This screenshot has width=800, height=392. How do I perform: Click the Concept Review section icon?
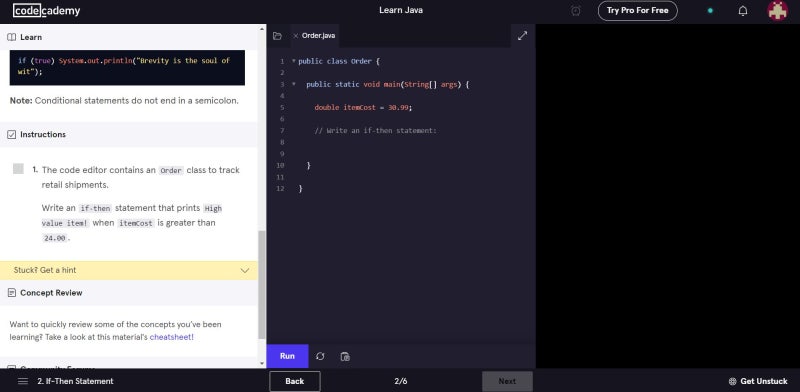click(x=11, y=293)
